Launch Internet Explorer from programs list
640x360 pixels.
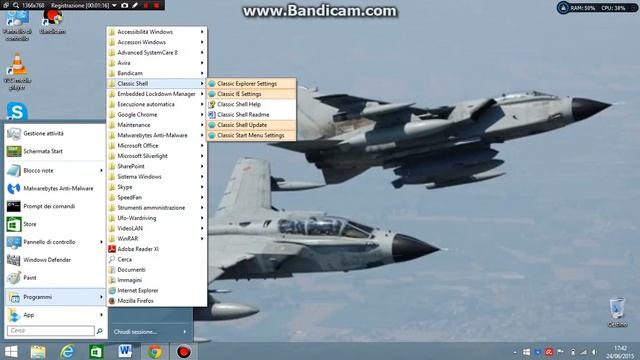coord(157,291)
